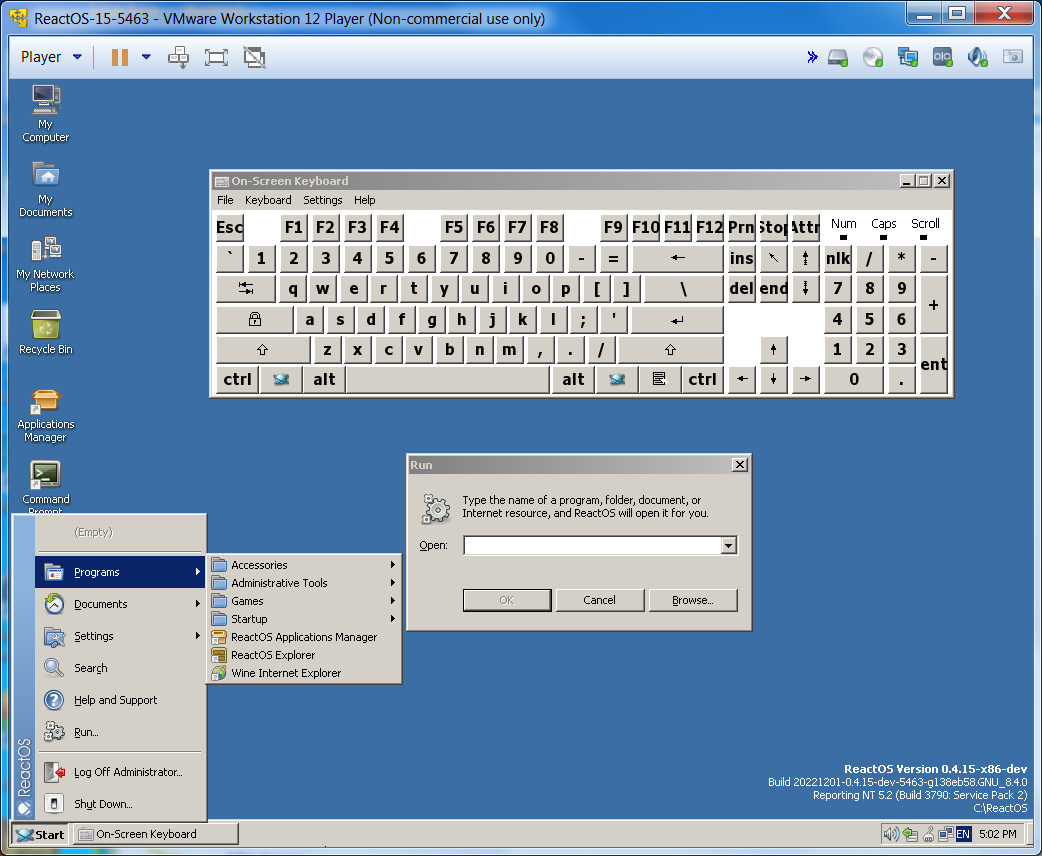Toggle the left ctrl key on On-Screen Keyboard

click(237, 379)
